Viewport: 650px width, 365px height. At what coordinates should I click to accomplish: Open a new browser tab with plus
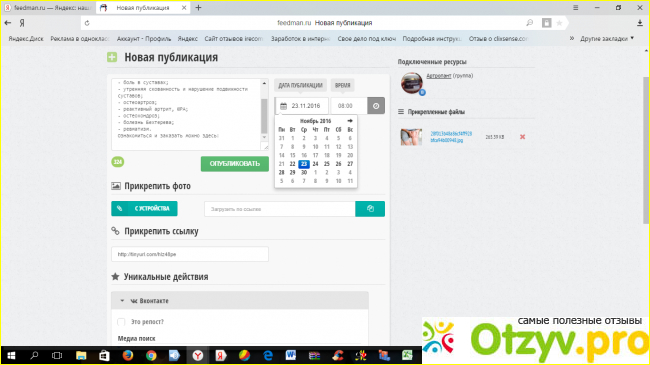click(198, 7)
